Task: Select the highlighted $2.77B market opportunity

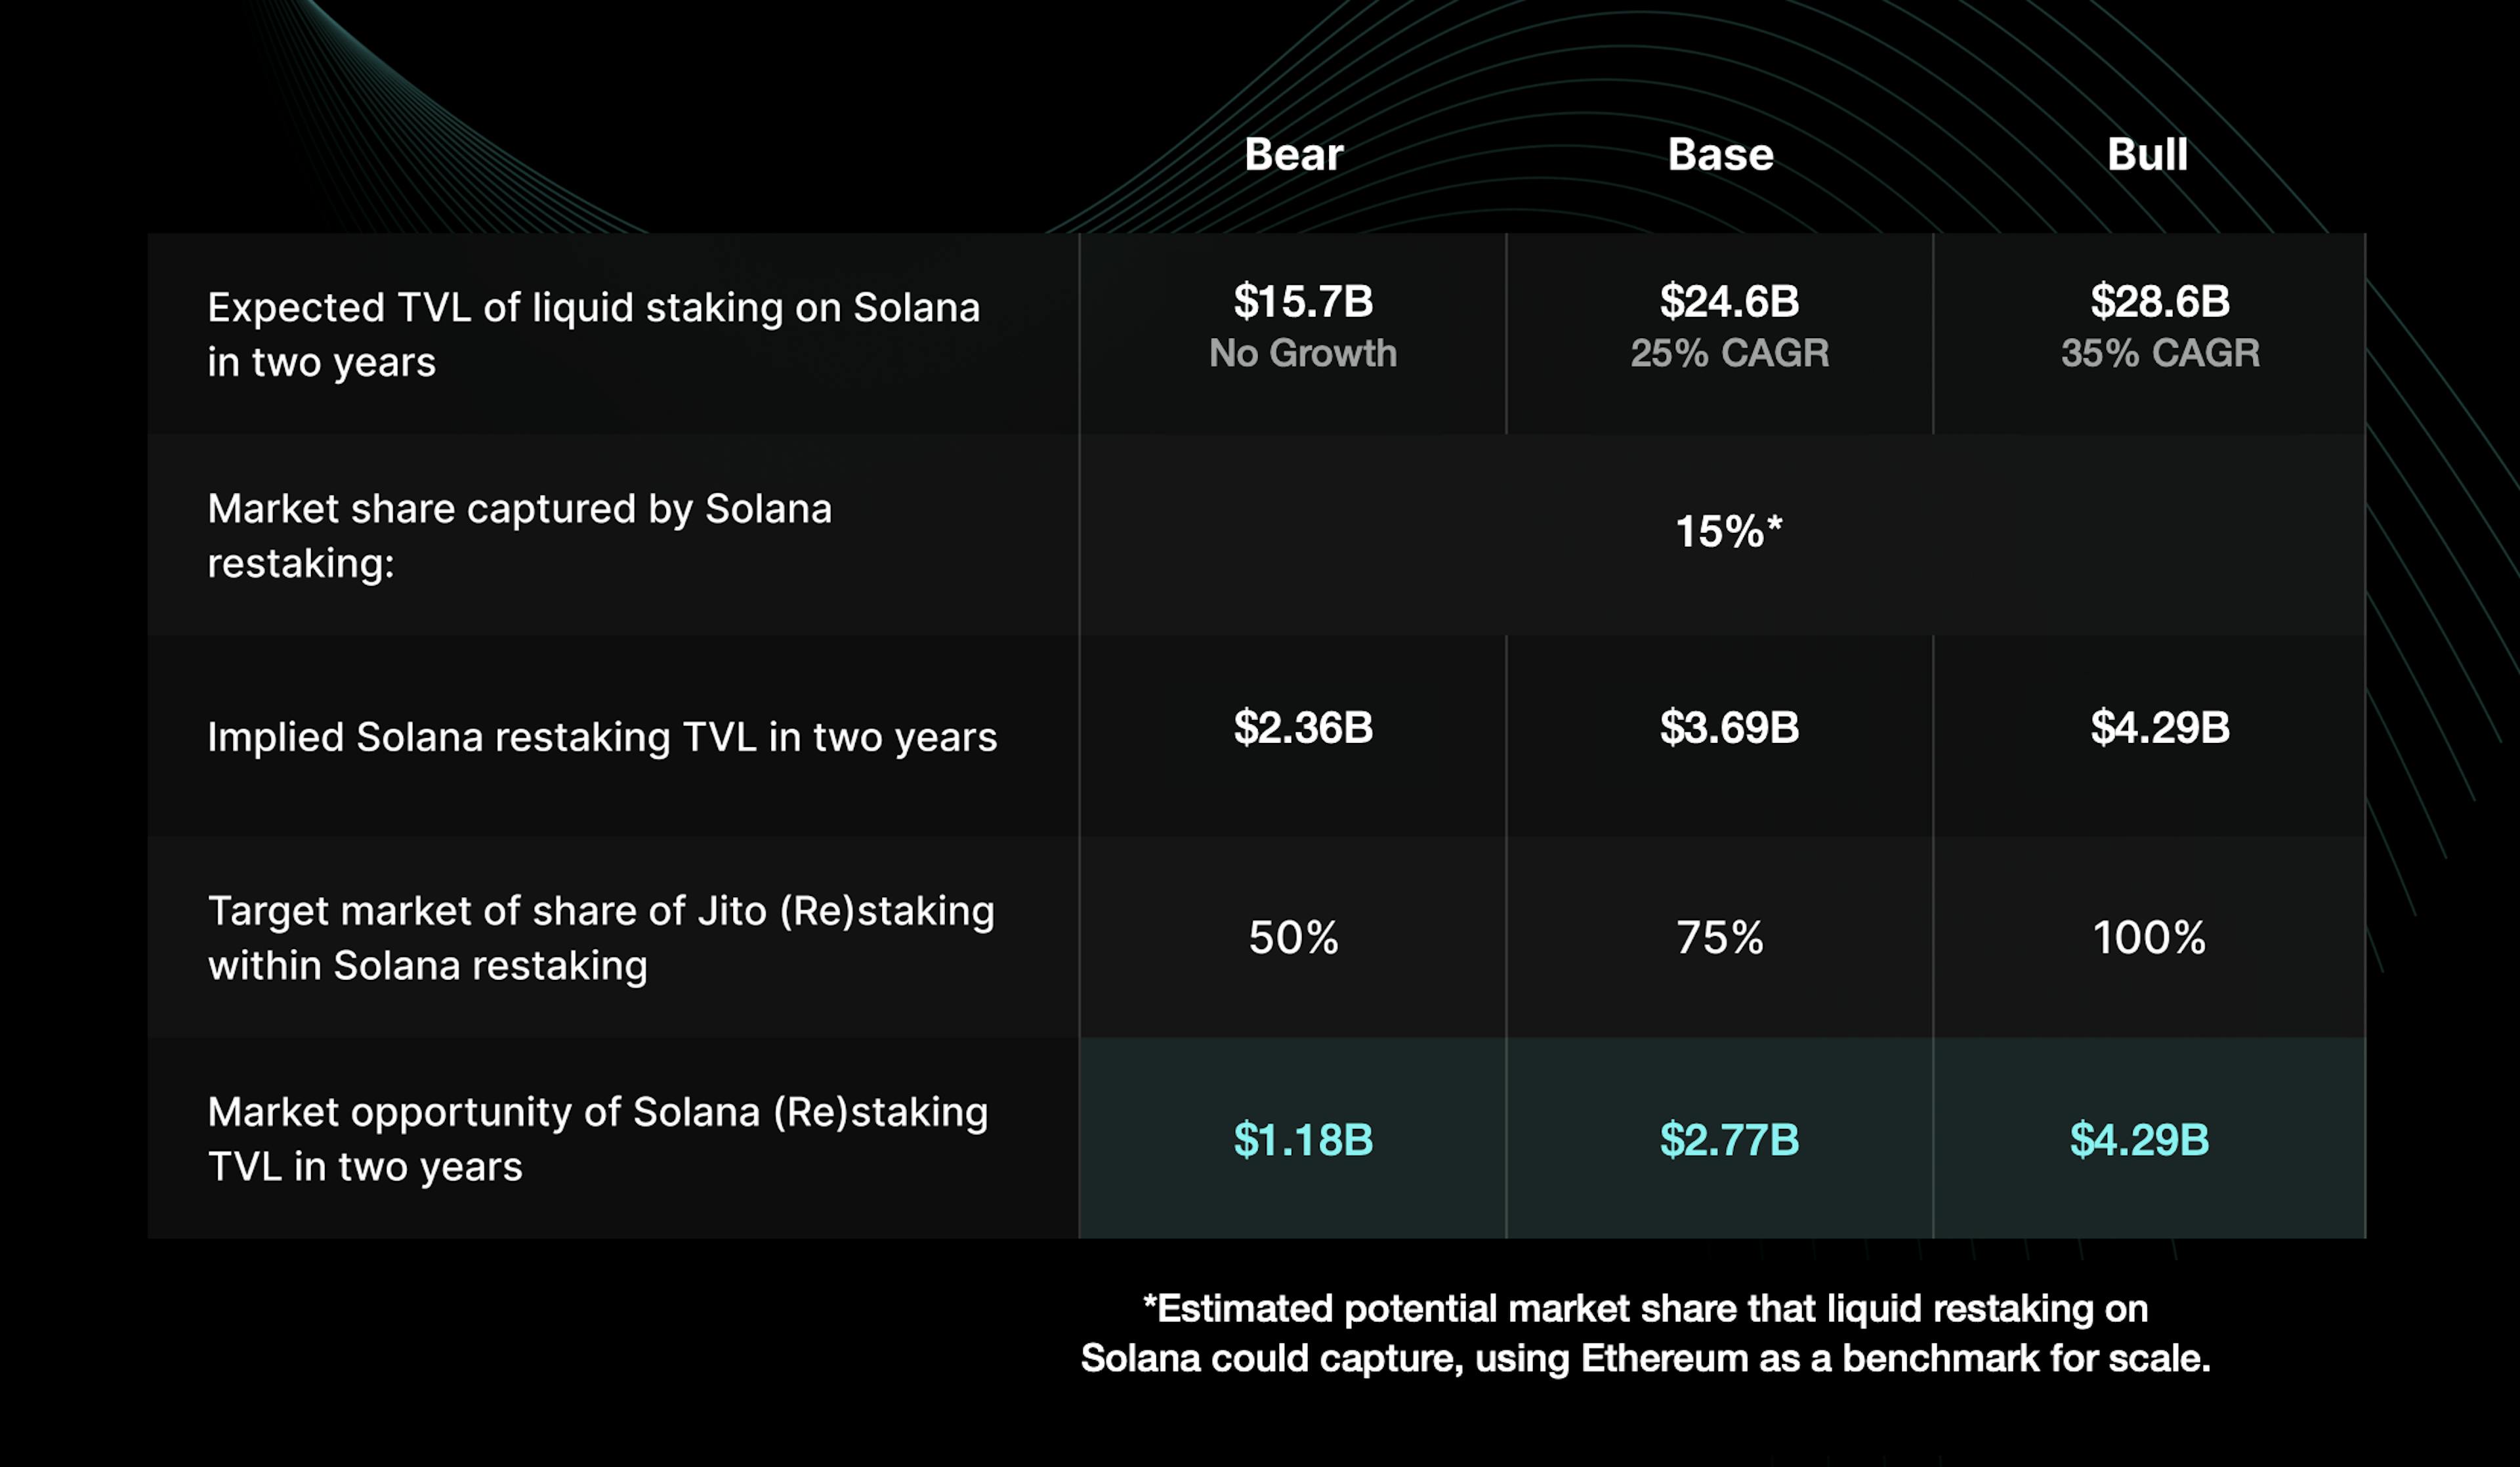Action: point(1729,1139)
